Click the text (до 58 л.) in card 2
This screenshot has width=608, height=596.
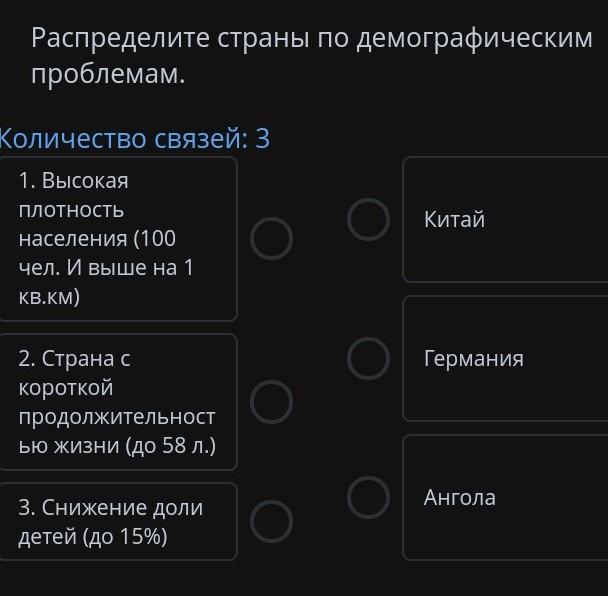pyautogui.click(x=171, y=445)
